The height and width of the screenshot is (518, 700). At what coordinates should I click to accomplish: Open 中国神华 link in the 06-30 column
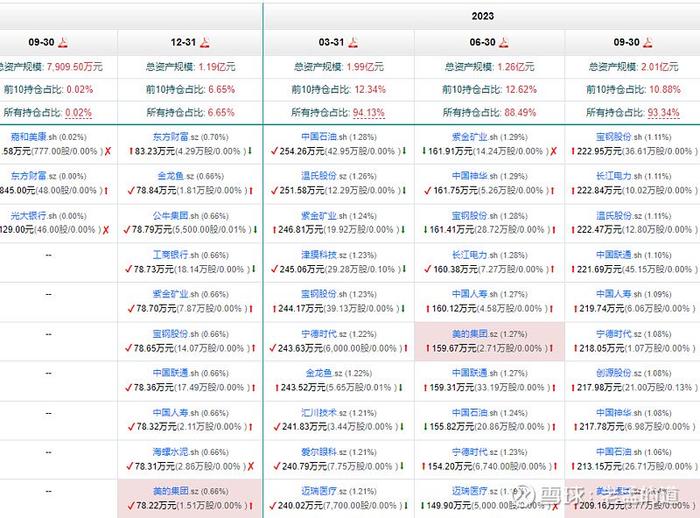[470, 176]
